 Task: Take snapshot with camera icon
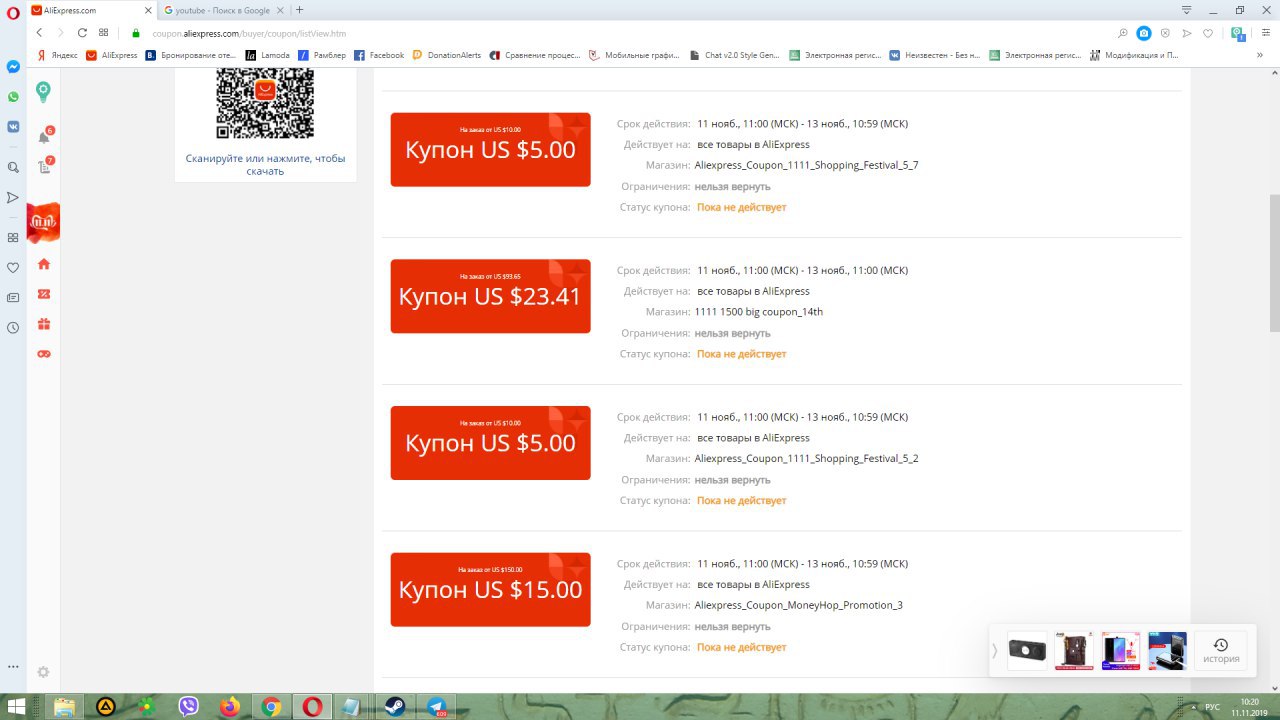[1144, 33]
